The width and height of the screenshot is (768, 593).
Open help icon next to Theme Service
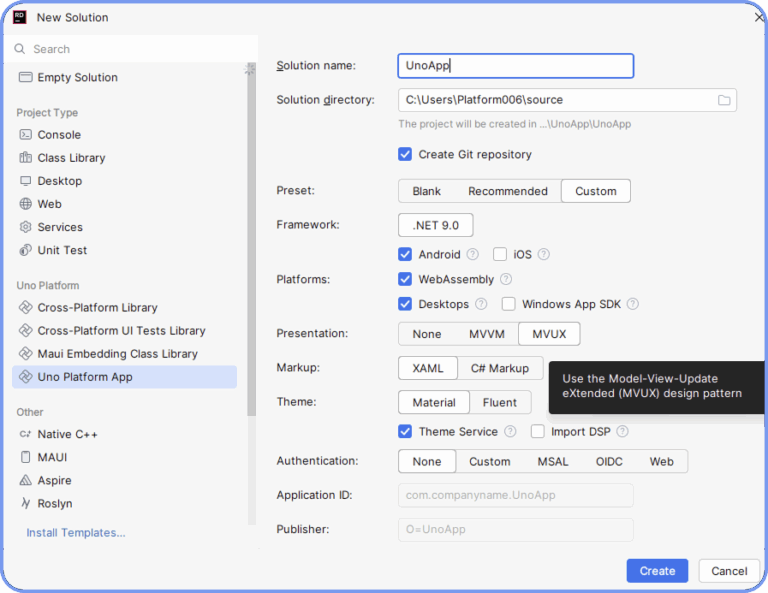[510, 431]
